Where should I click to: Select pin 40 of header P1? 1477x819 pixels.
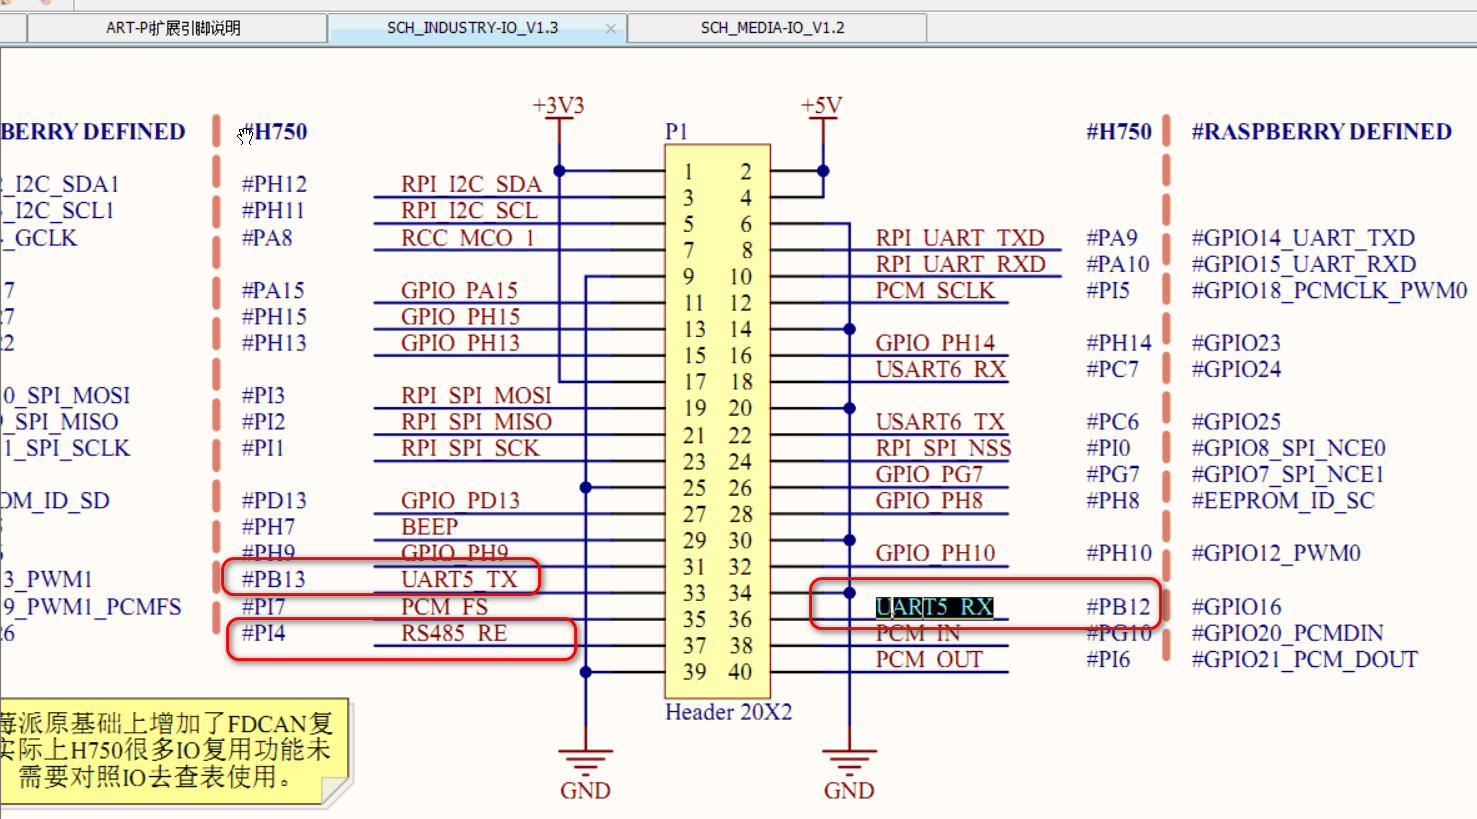(740, 672)
